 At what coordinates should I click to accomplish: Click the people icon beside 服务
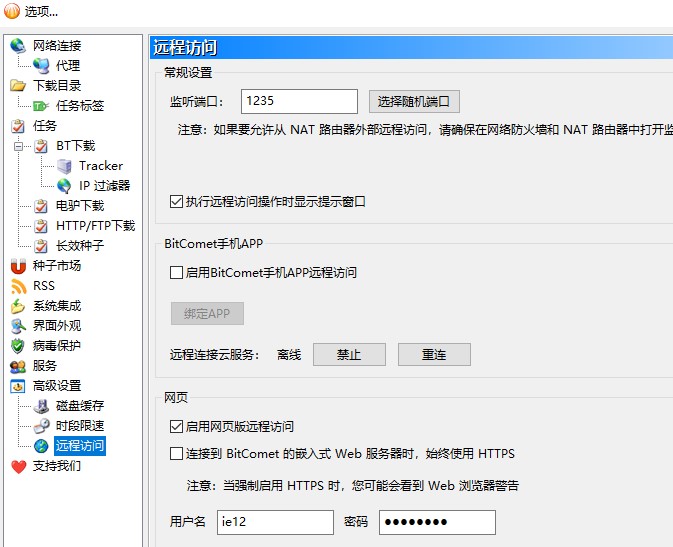(18, 366)
